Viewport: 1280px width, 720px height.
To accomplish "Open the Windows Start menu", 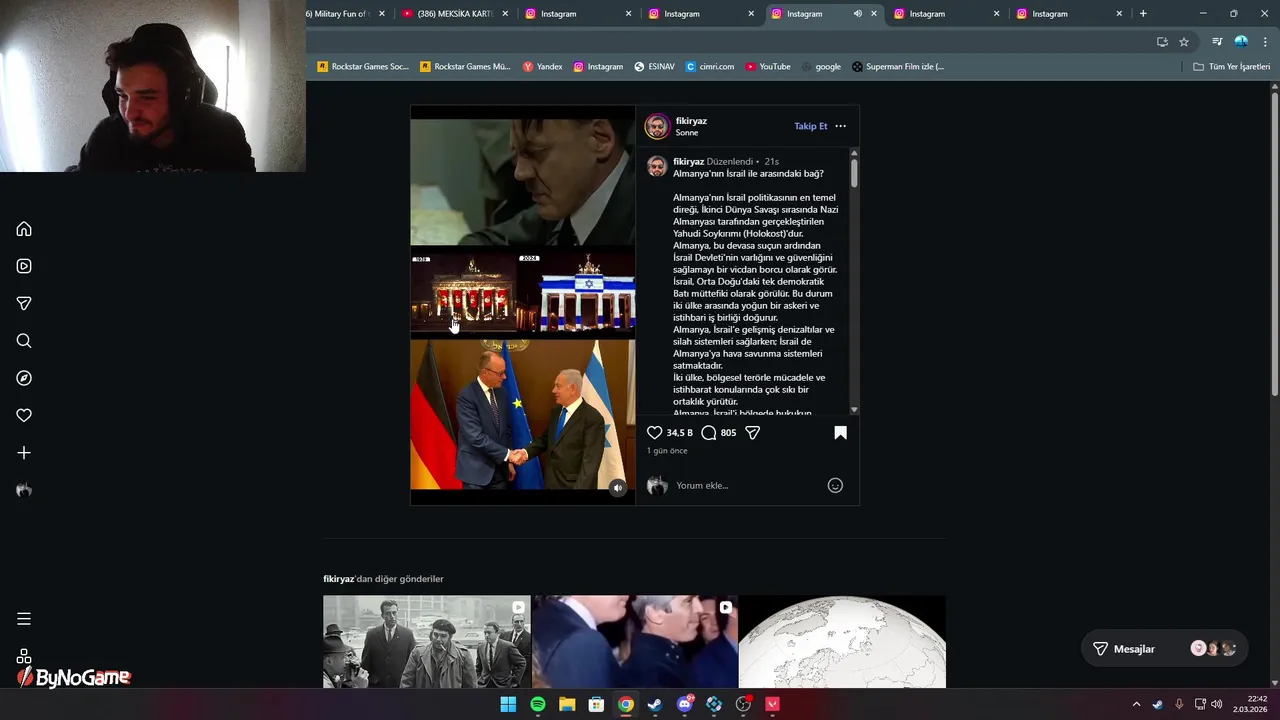I will [508, 704].
